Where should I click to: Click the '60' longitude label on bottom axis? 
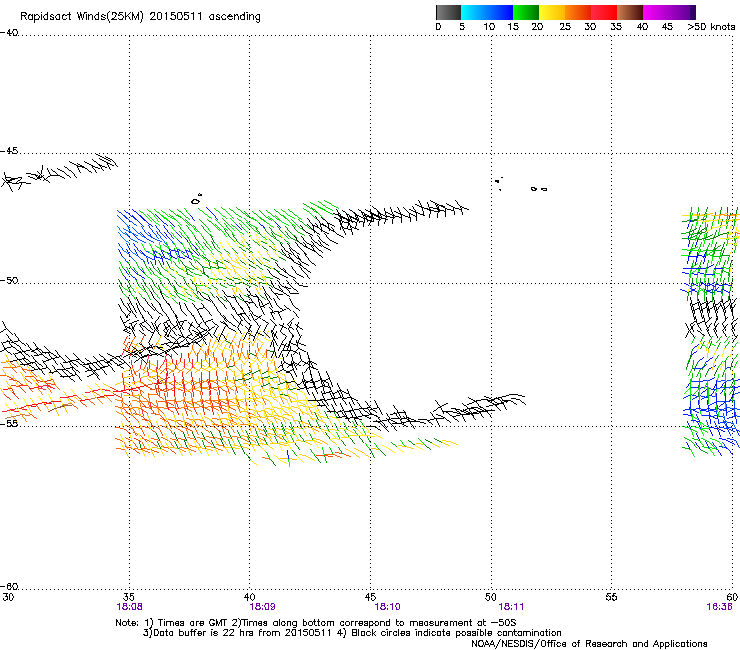(x=732, y=597)
